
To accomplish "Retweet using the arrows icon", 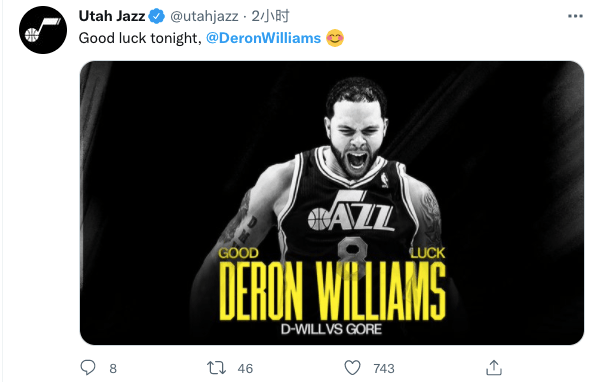I will coord(216,368).
